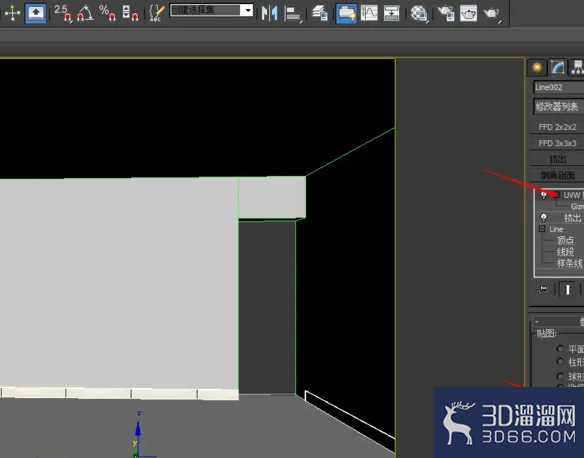Select the 球形 mapping radio button

pyautogui.click(x=560, y=376)
